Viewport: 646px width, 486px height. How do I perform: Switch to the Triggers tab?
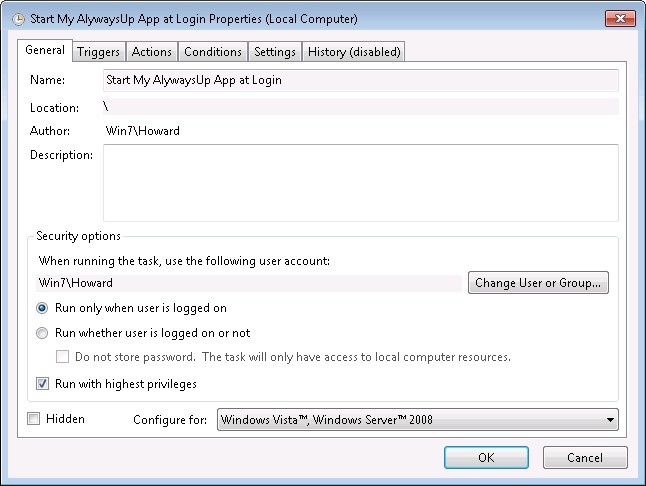pos(98,52)
